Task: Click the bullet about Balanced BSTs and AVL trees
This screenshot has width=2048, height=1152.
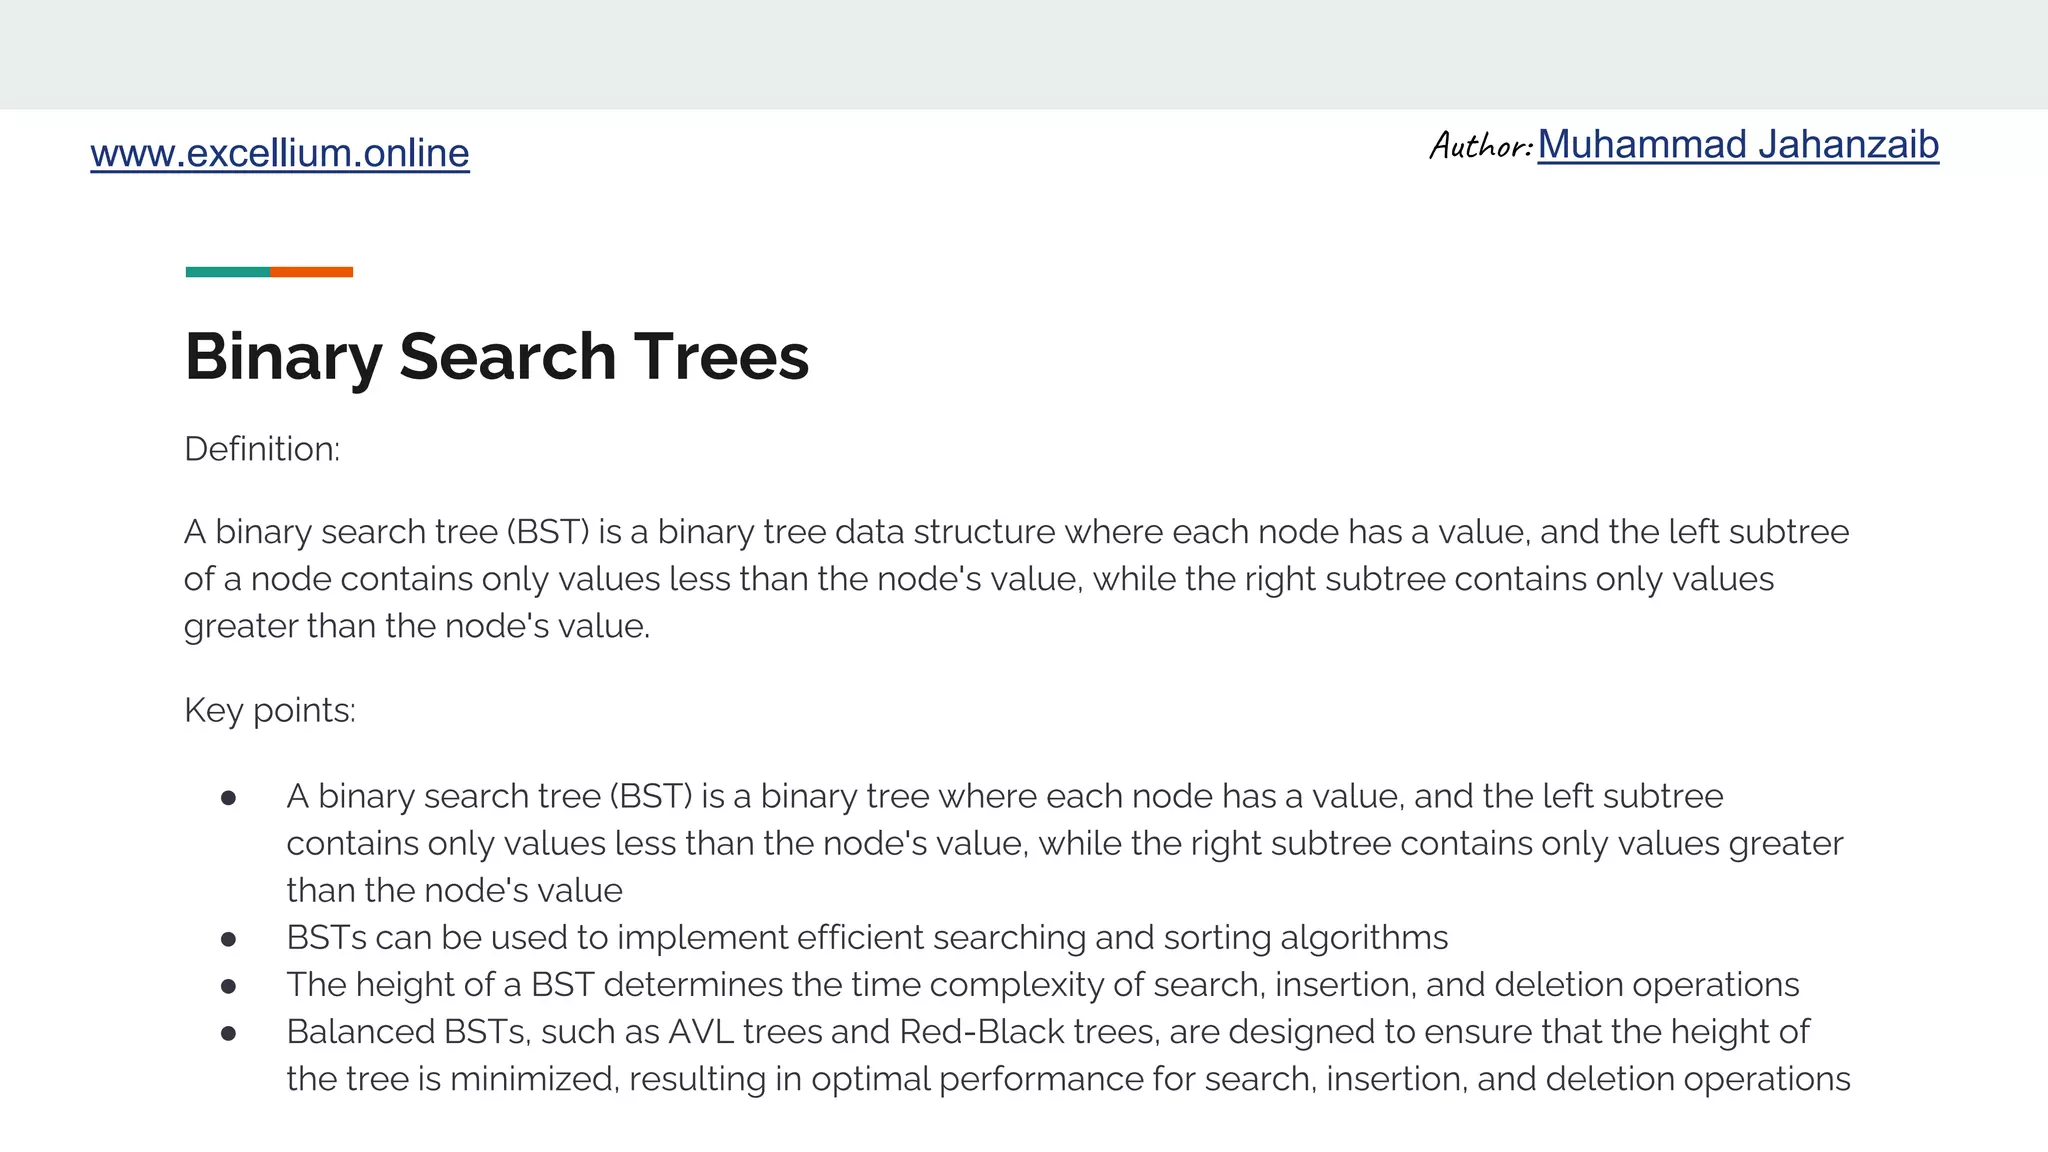Action: (1068, 1055)
